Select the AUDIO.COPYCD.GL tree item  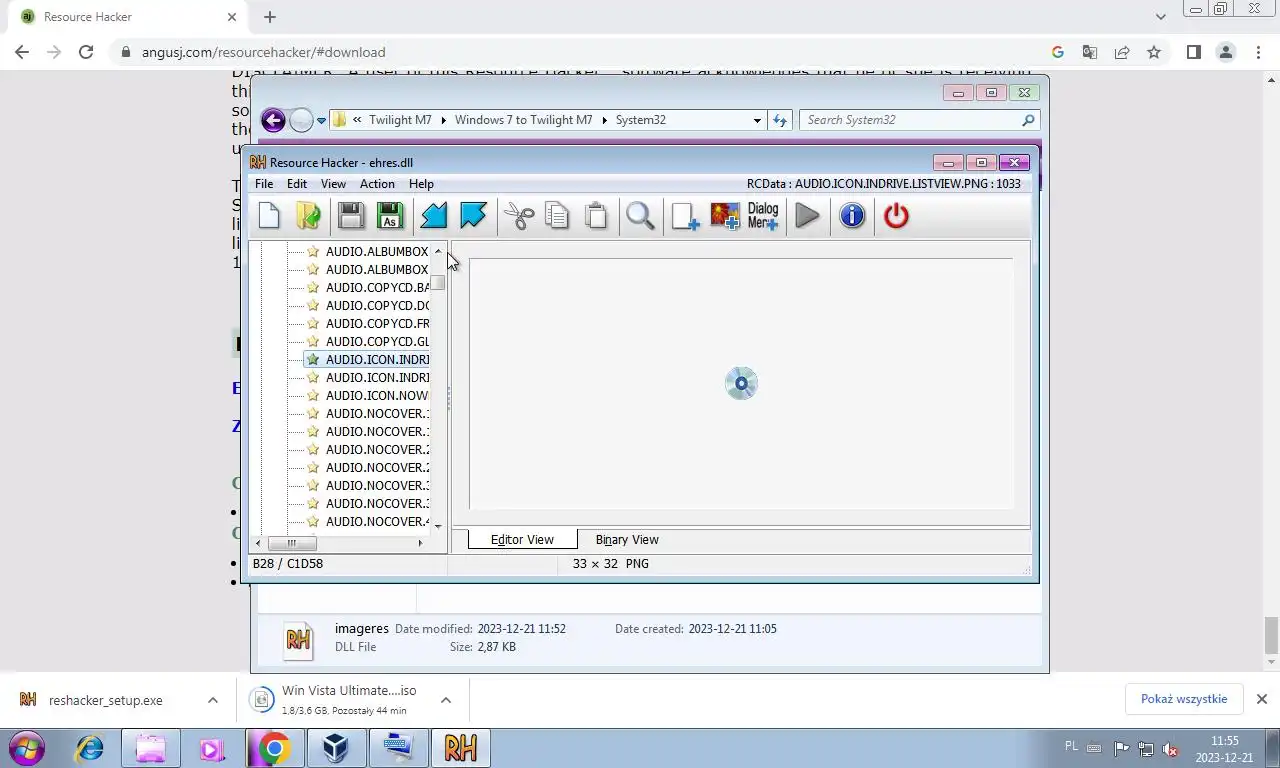click(377, 341)
